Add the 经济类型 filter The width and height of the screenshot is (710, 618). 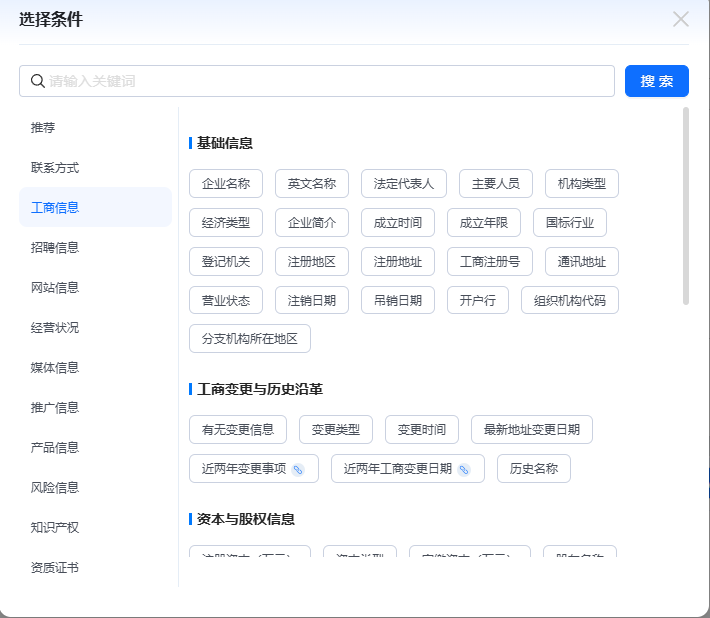tap(226, 222)
